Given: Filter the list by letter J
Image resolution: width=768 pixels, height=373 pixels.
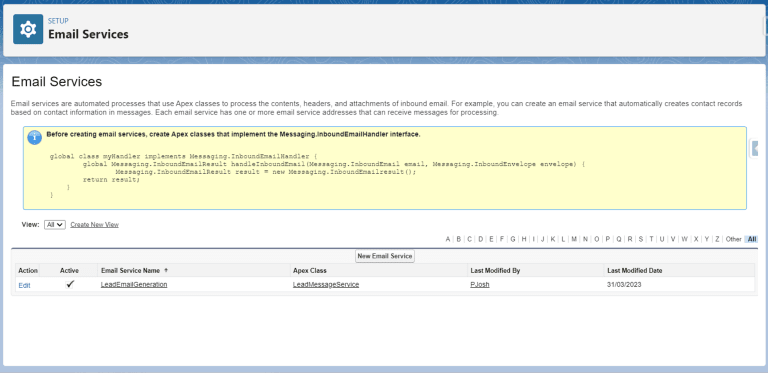Looking at the screenshot, I should [543, 239].
